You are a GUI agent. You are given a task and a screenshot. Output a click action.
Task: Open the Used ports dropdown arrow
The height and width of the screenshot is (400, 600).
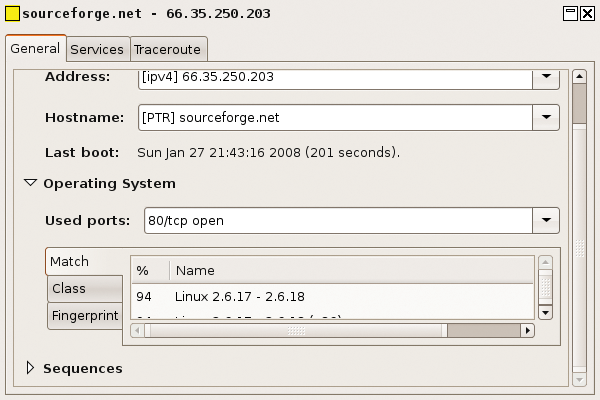click(546, 220)
